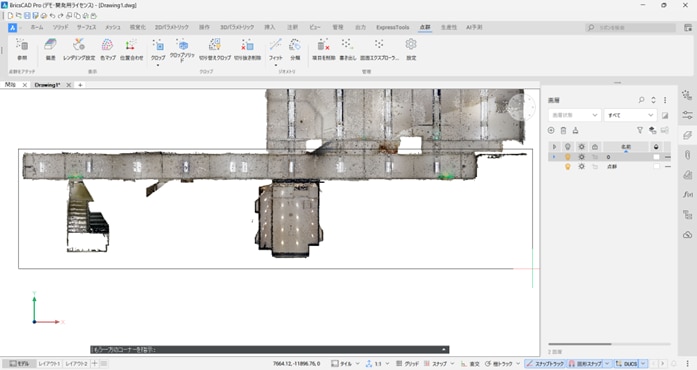Click the Crop Solid tool icon
Viewport: 697px width, 370px height.
[x=182, y=45]
